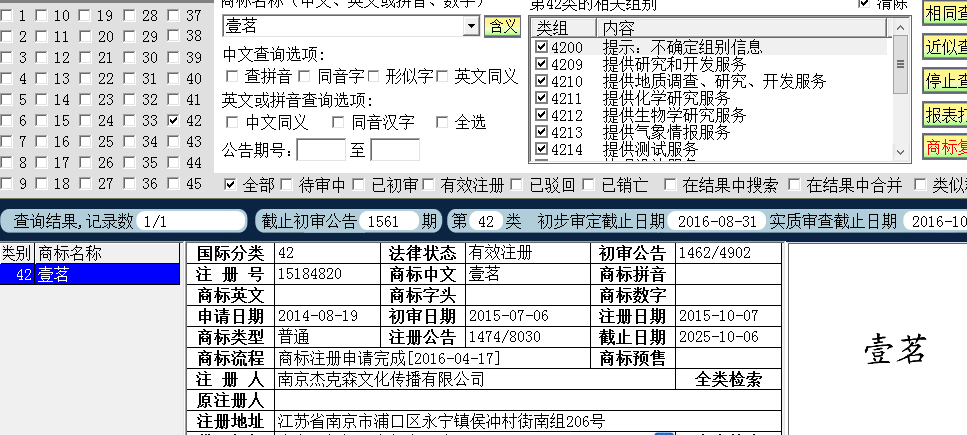Click the registration address text
Image resolution: width=967 pixels, height=435 pixels.
tap(441, 421)
